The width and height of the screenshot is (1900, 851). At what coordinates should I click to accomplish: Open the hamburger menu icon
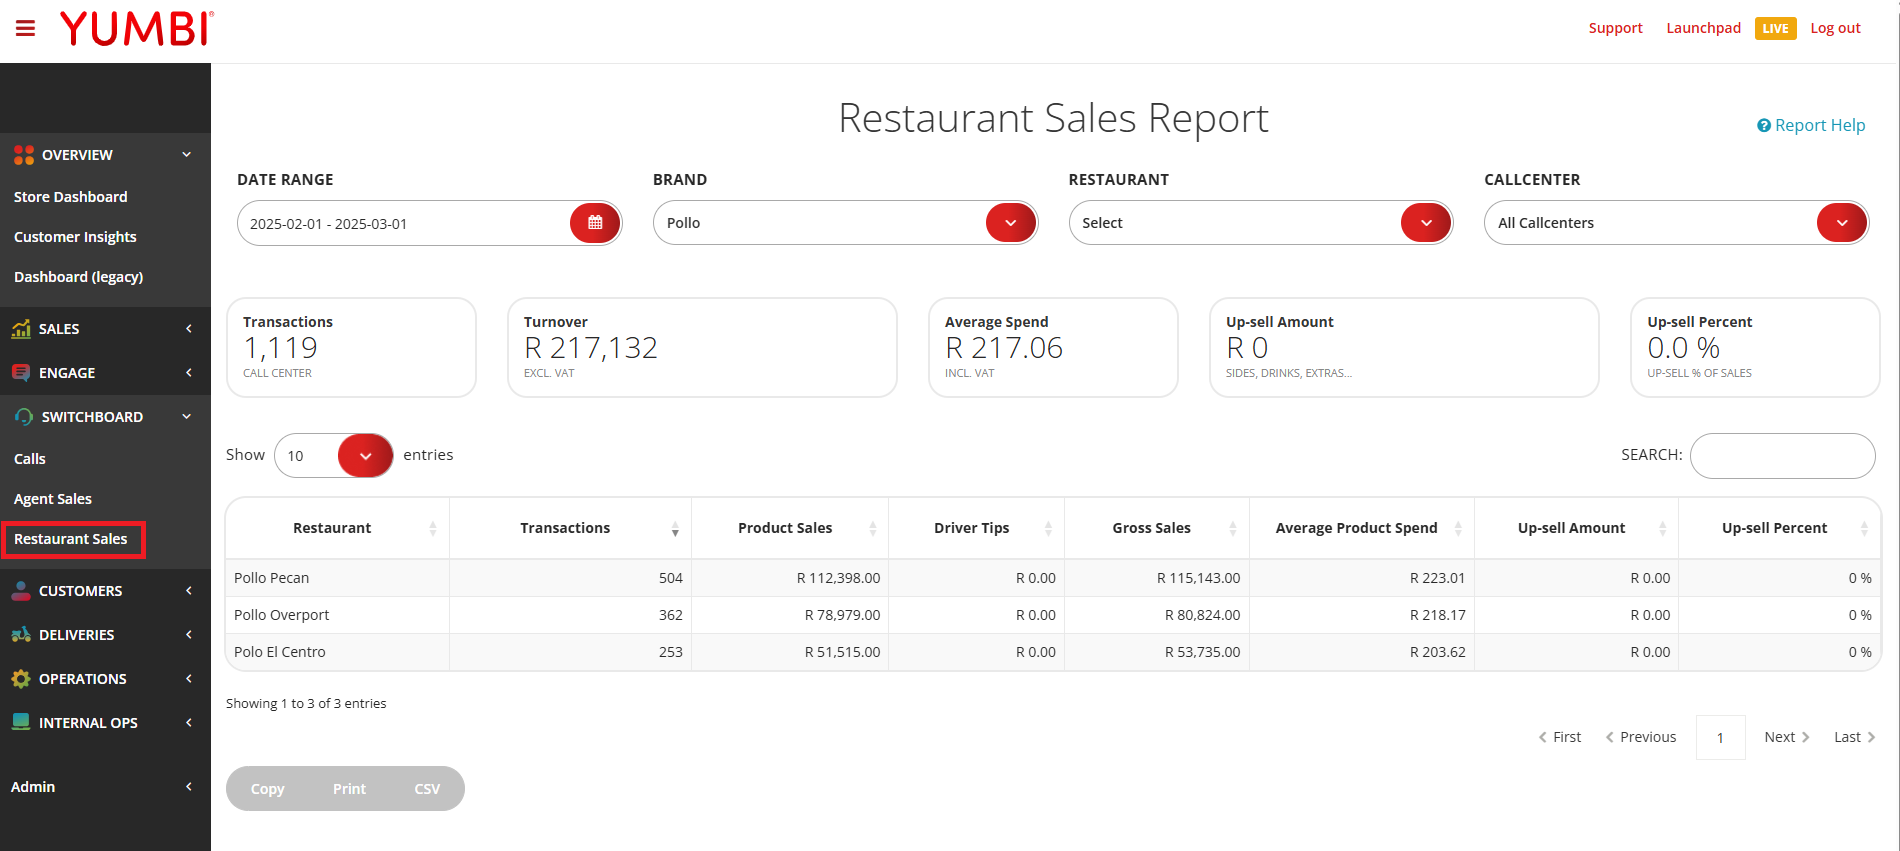point(25,28)
